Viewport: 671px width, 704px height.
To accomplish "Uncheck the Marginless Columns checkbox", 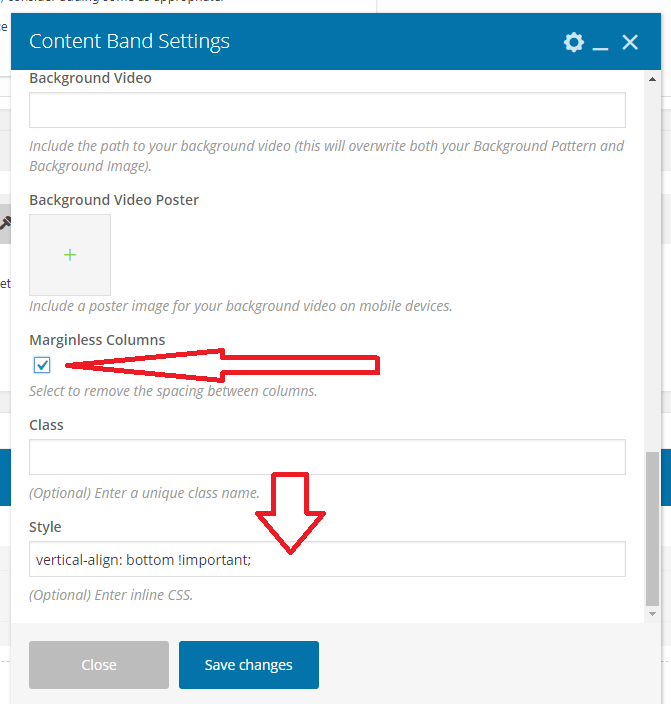I will 42,365.
